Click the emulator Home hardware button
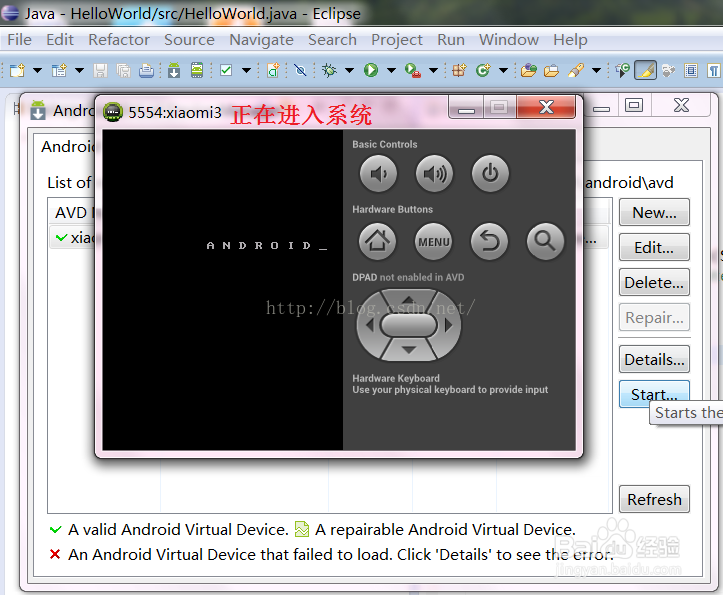 coord(378,241)
